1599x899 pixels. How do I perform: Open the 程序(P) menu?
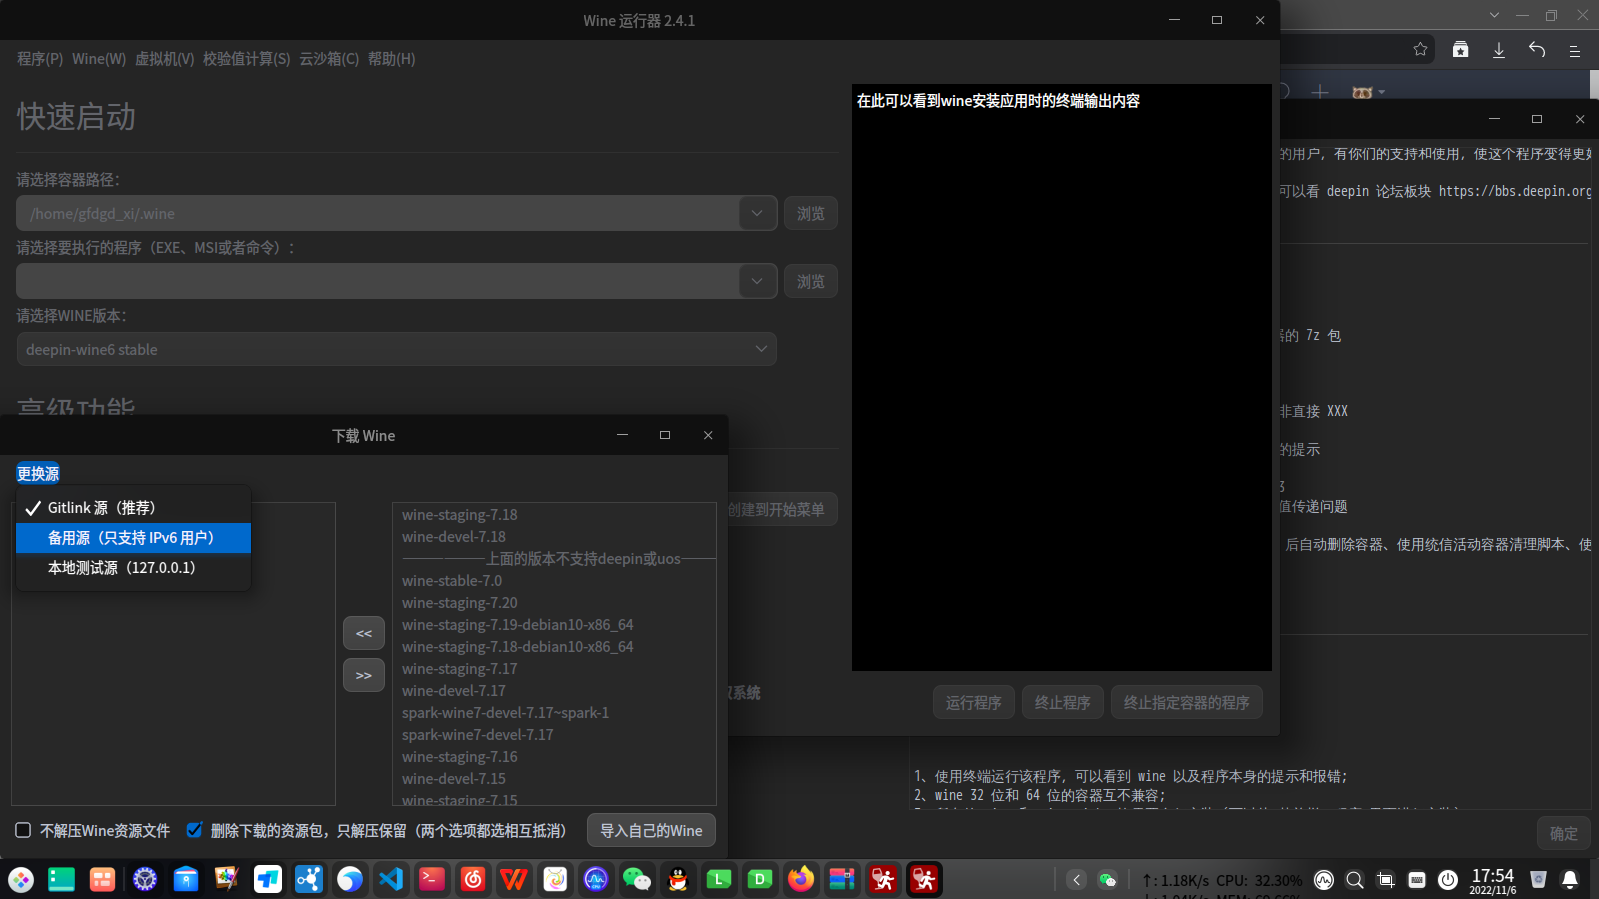pos(40,59)
